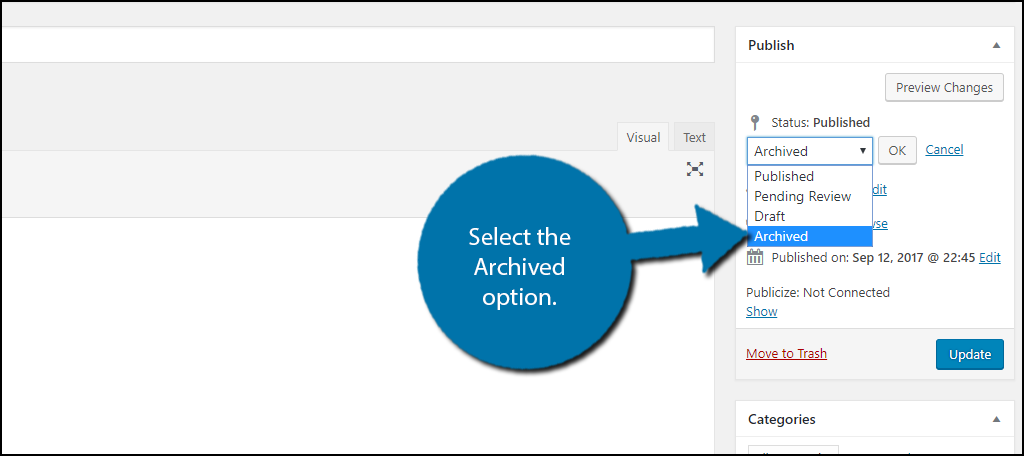Open the status dropdown showing Archived
Screen dimensions: 1024x456
810,151
